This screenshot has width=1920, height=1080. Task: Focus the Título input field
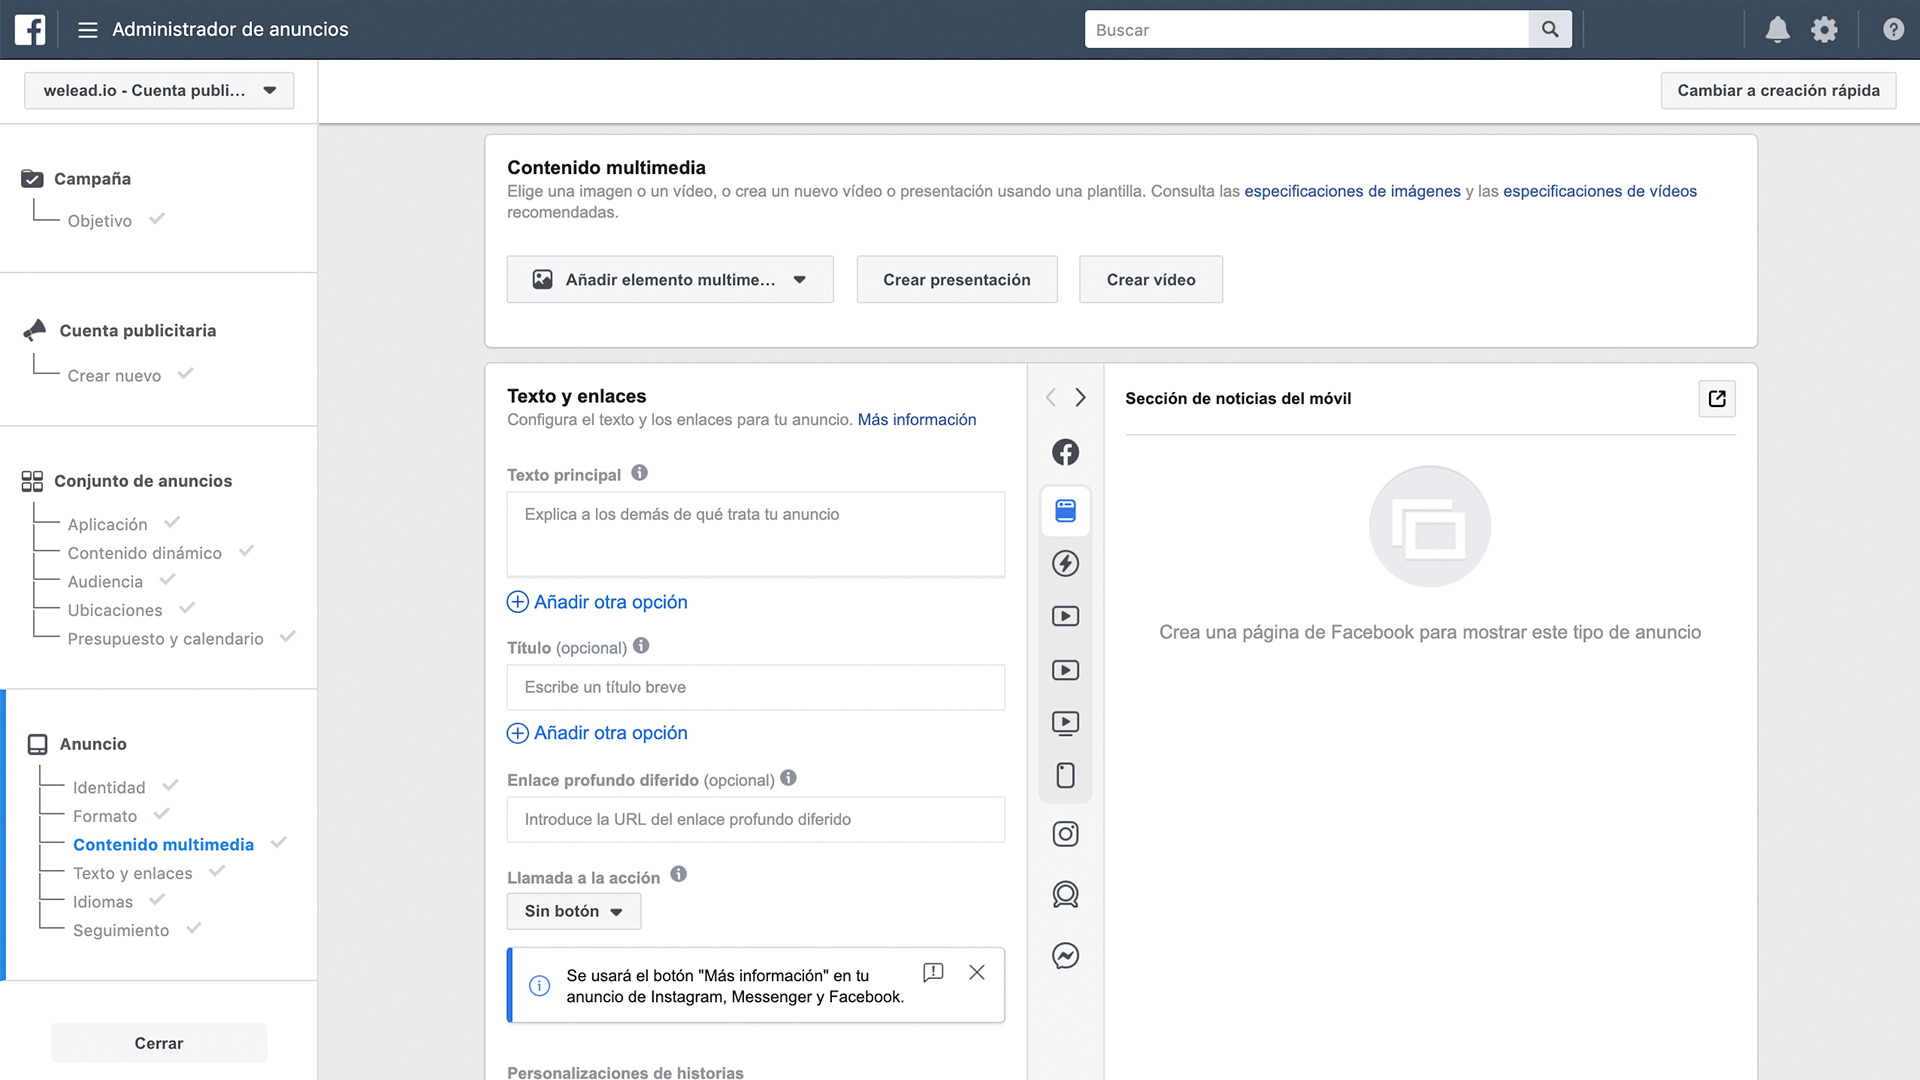[756, 687]
